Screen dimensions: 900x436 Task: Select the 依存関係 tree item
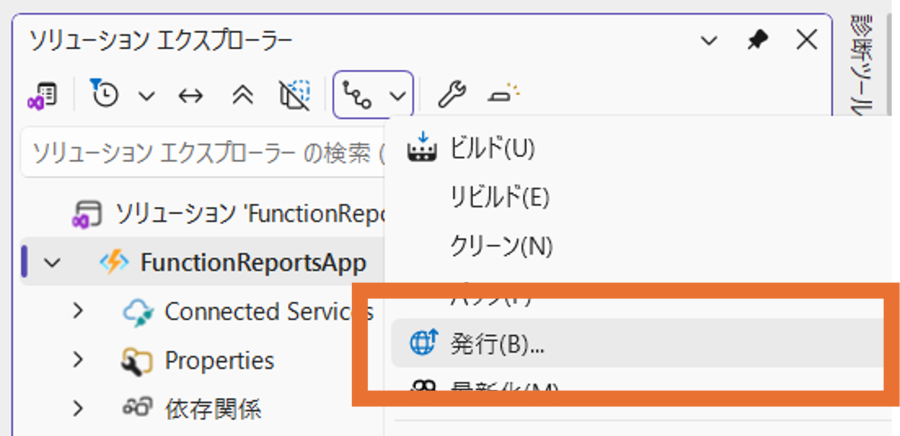[x=213, y=409]
